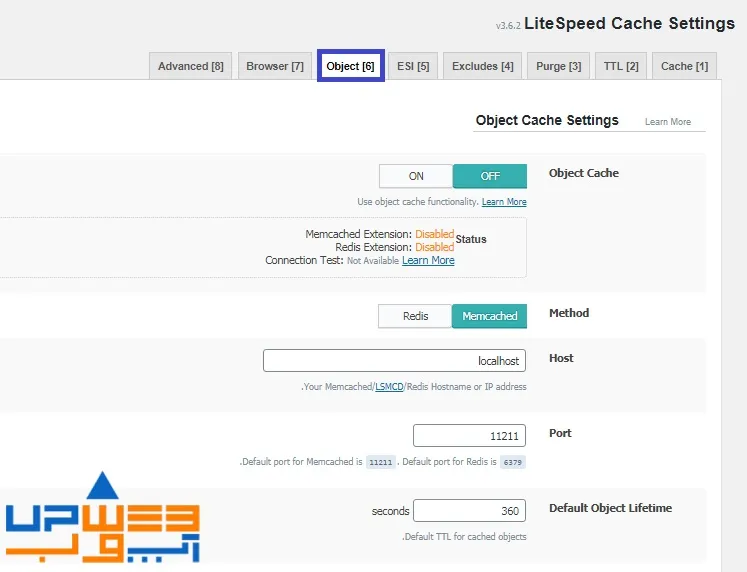
Task: Follow the LSMCD link
Action: coord(389,387)
